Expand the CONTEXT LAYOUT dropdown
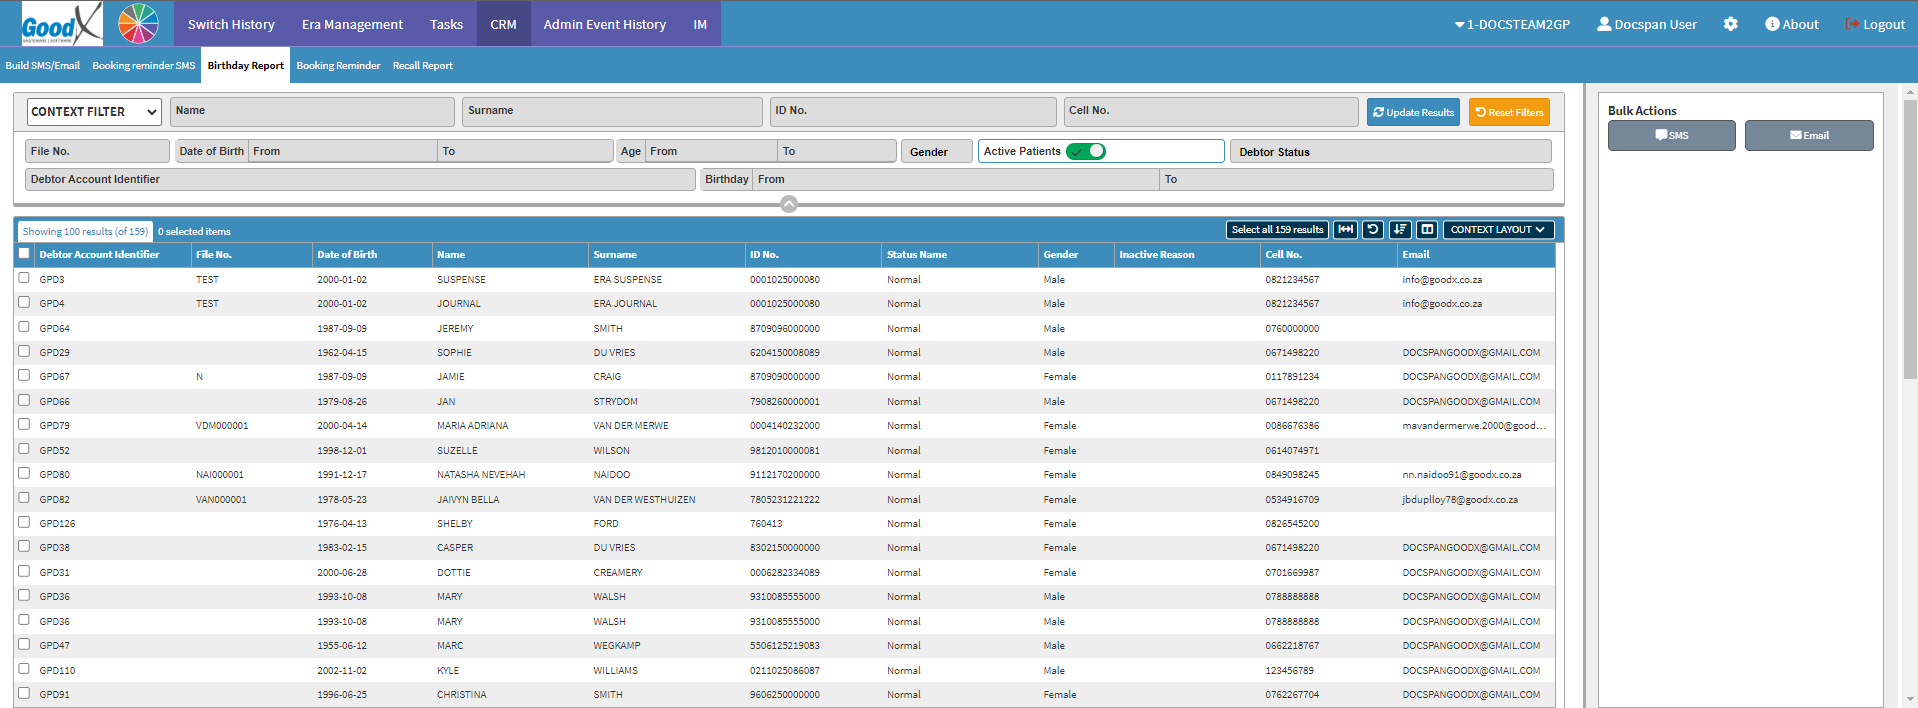Screen dimensions: 1918x708 click(x=1497, y=230)
